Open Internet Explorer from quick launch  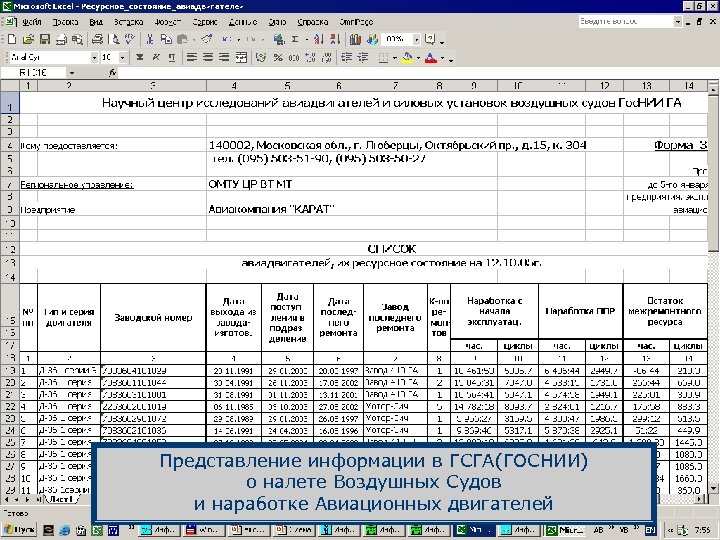(x=64, y=530)
